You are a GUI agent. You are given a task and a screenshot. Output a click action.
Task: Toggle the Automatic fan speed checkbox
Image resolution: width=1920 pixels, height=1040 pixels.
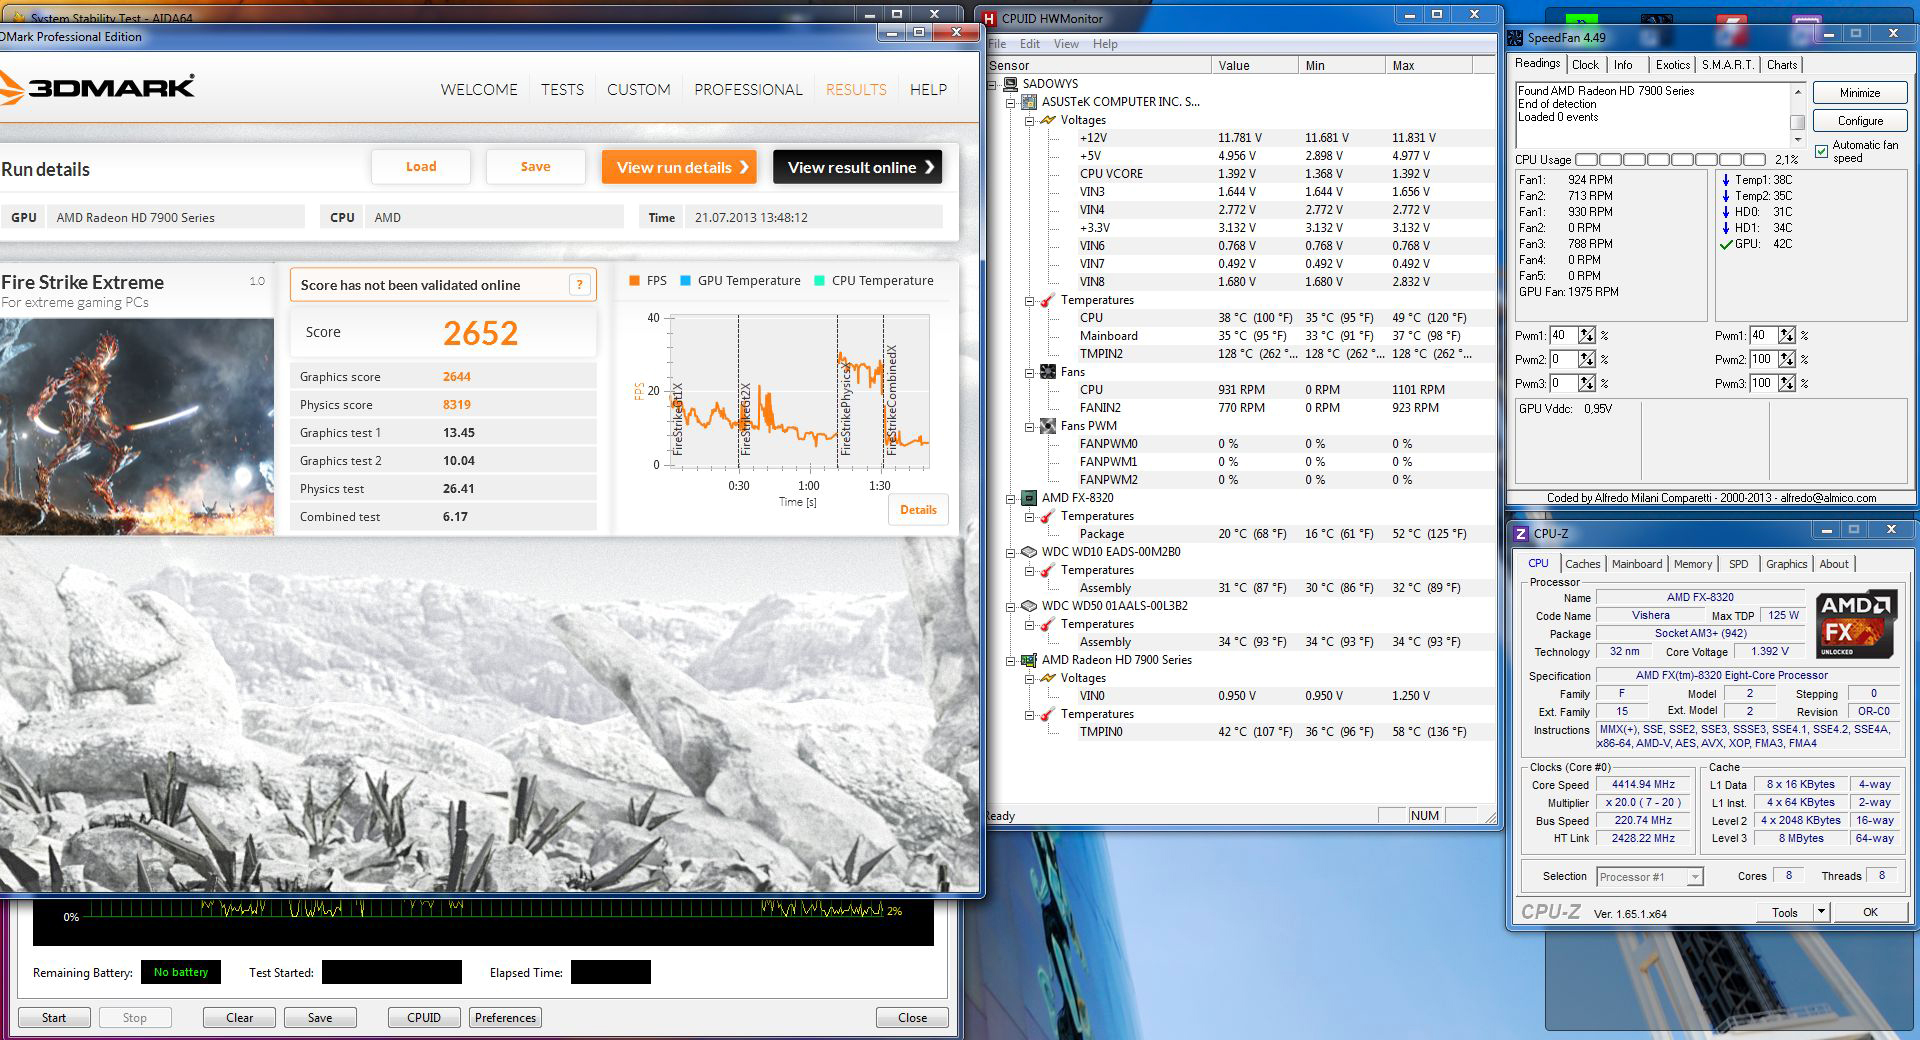tap(1821, 152)
